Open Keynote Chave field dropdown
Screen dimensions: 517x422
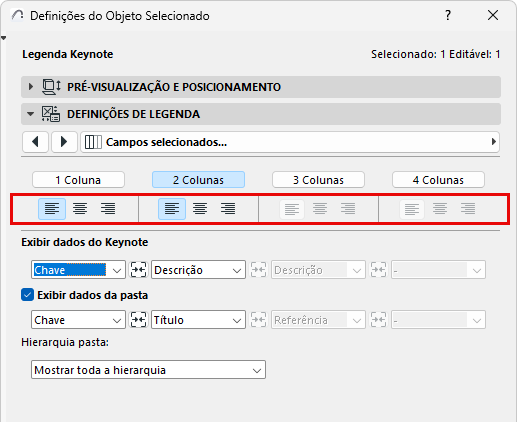tap(78, 270)
